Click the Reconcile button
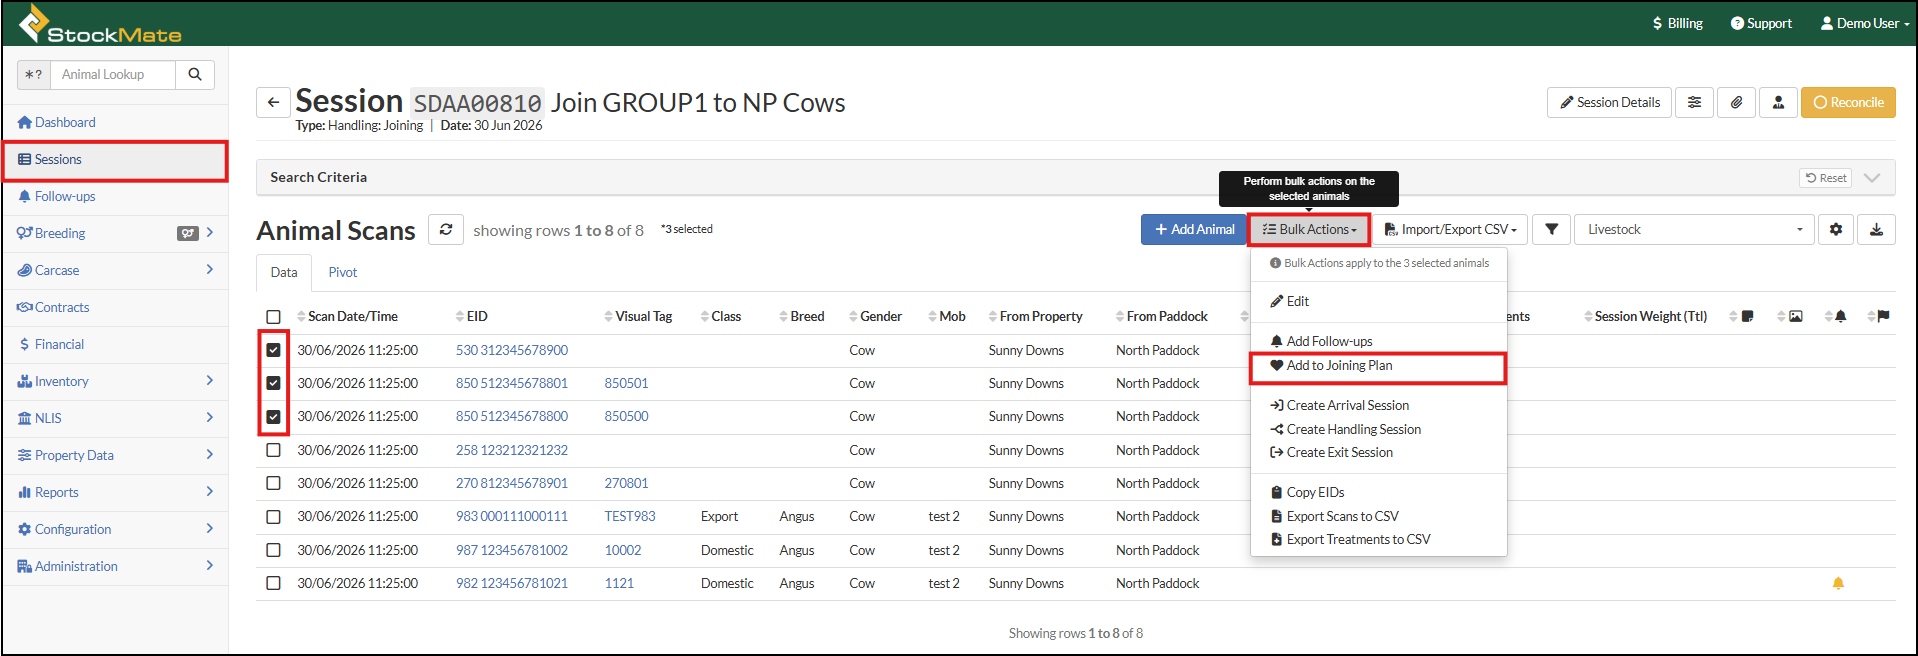Viewport: 1918px width, 656px height. [1848, 102]
